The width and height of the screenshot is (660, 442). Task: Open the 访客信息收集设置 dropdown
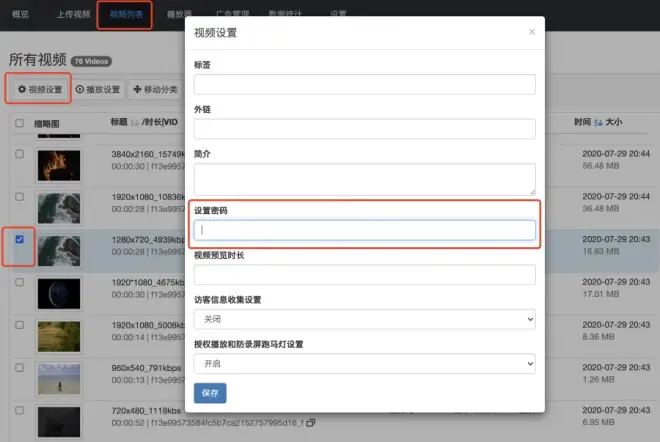365,319
